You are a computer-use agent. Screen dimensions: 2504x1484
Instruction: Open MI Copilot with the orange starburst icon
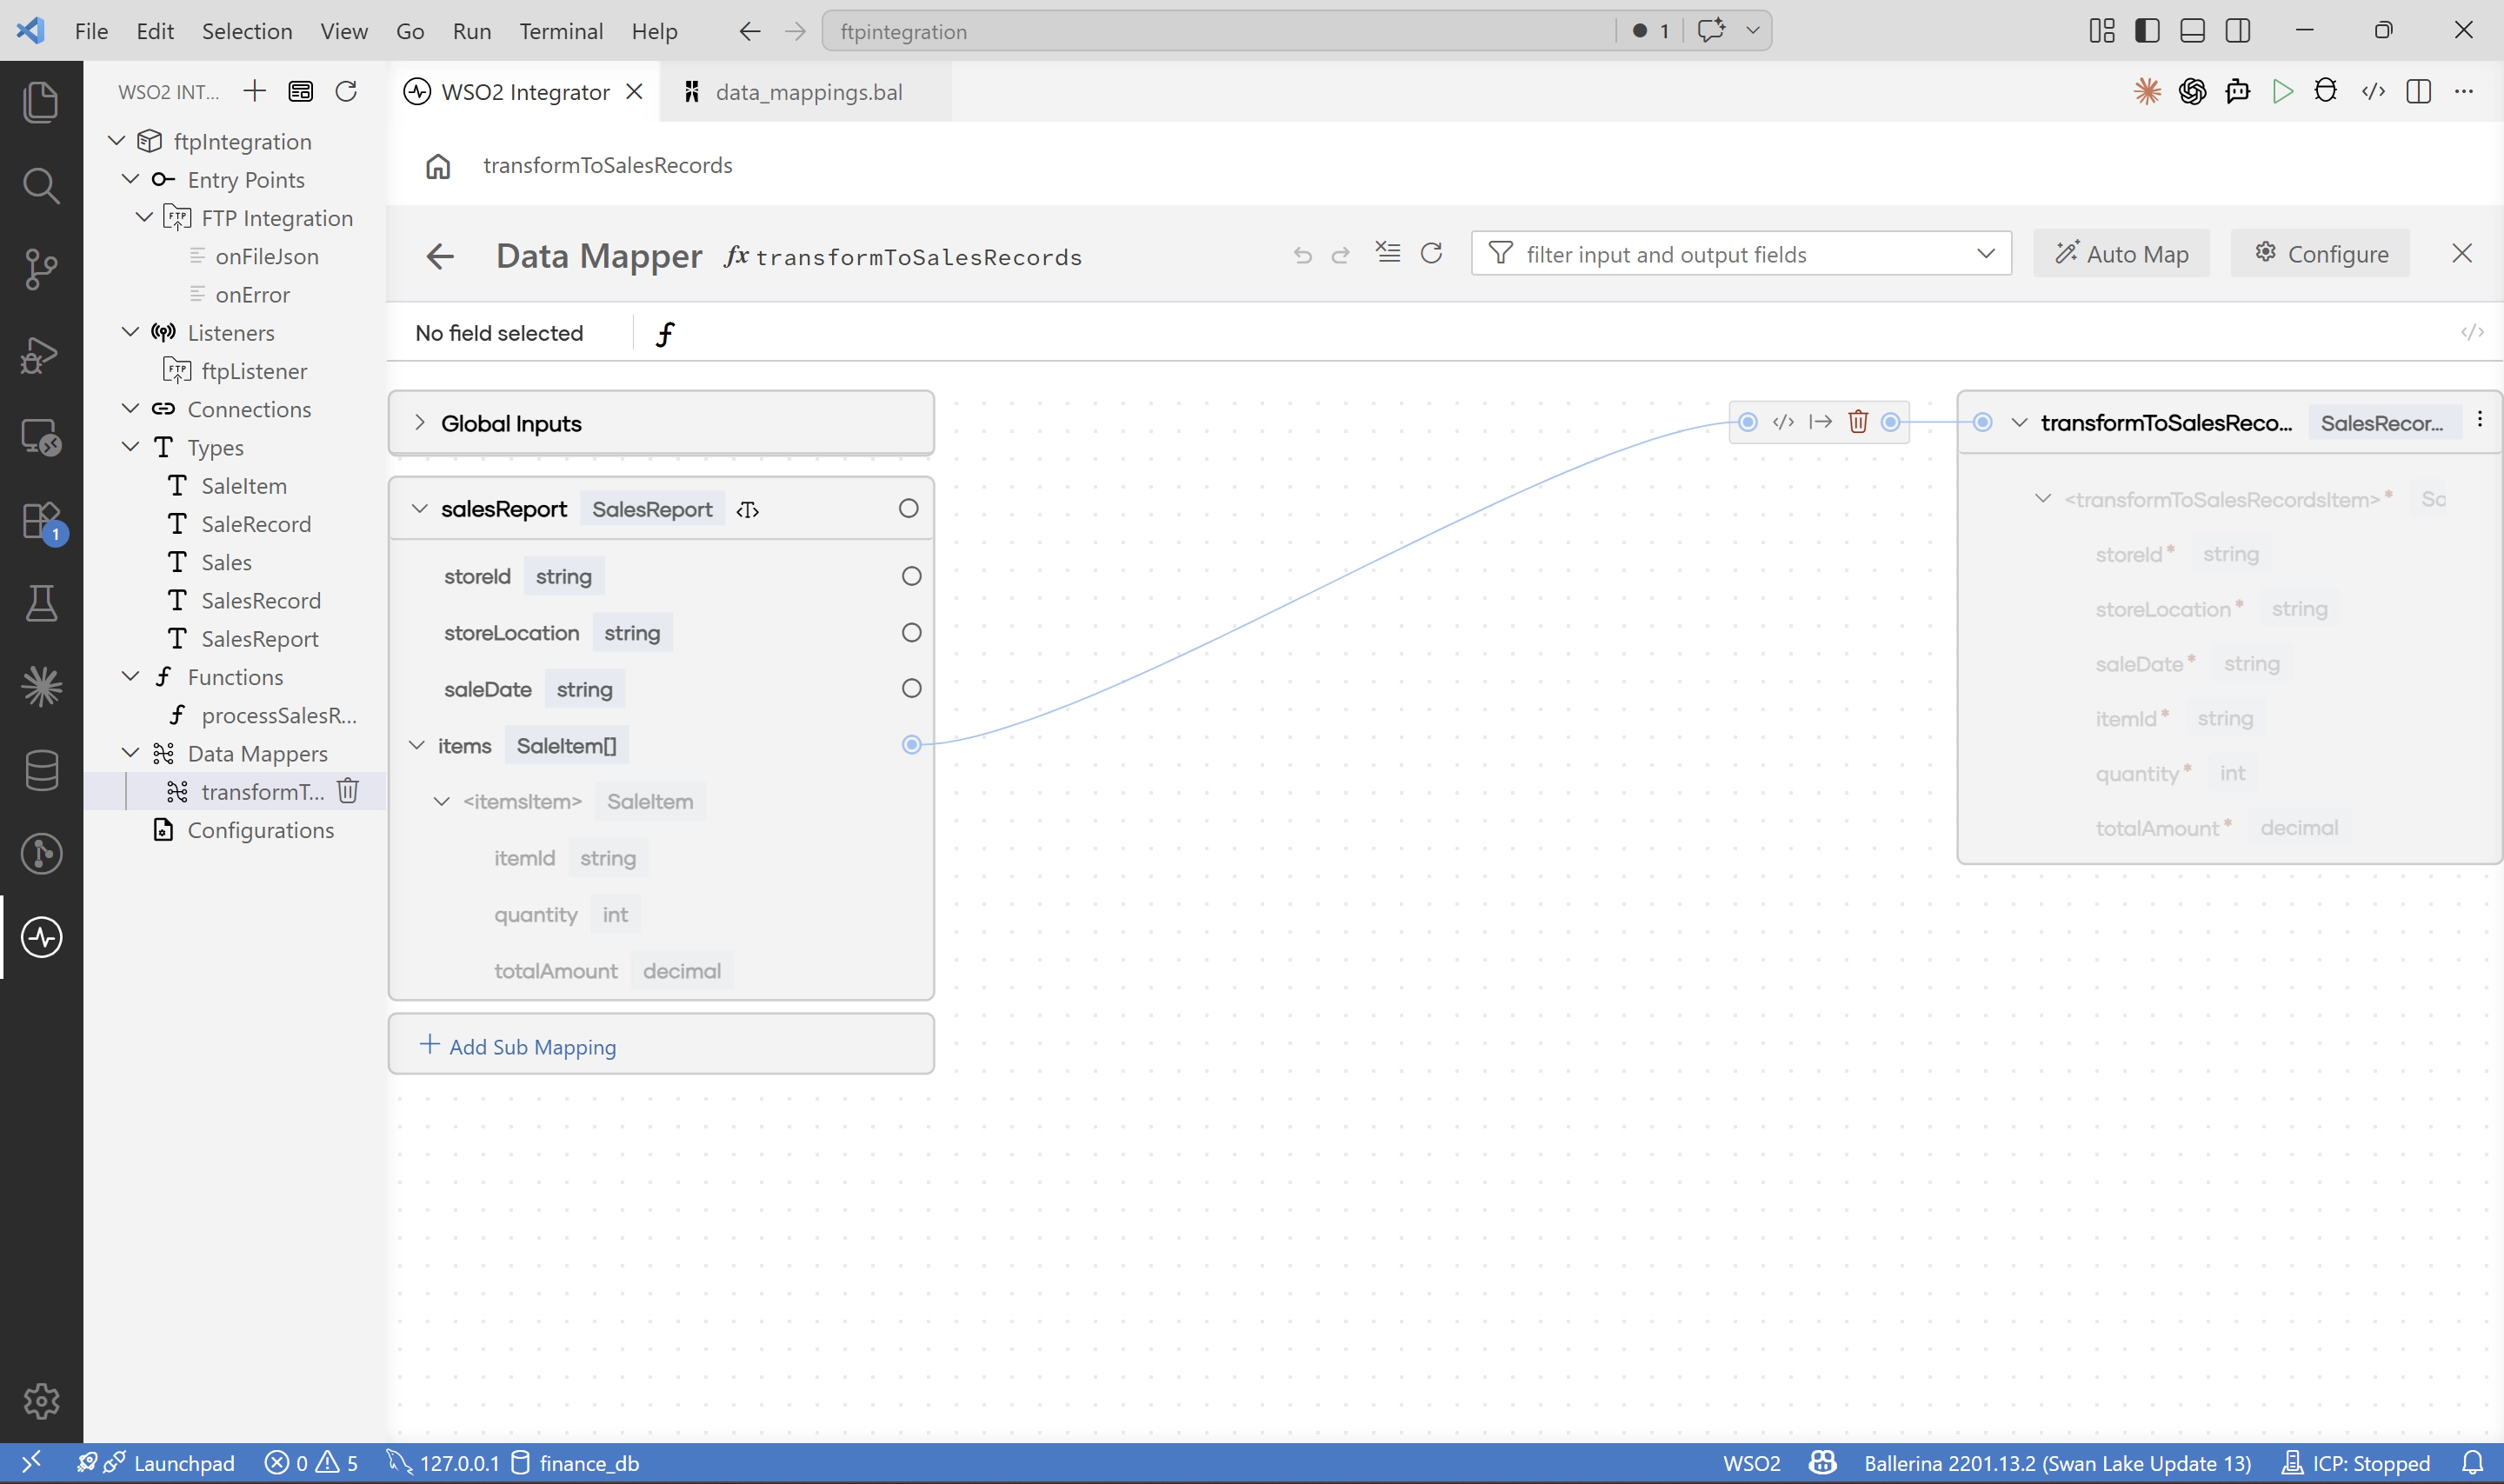point(2147,91)
